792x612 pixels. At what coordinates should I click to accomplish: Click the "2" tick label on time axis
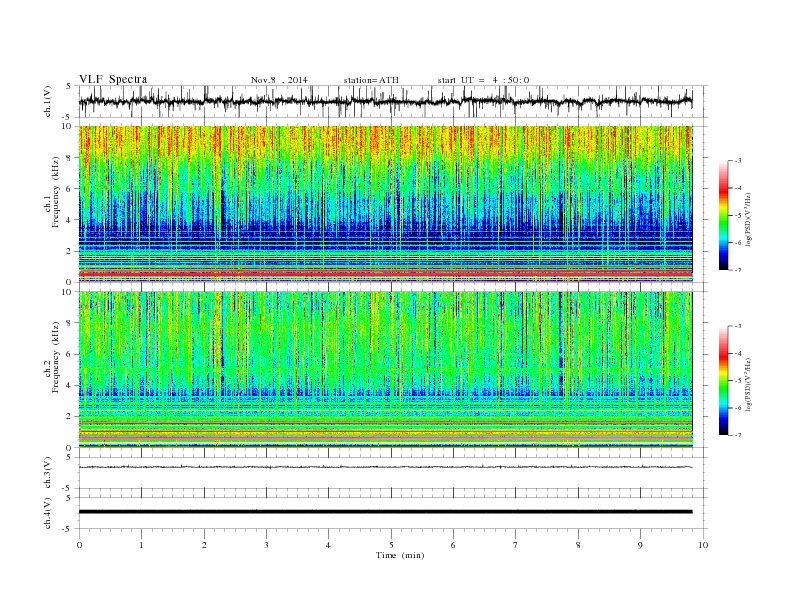204,545
